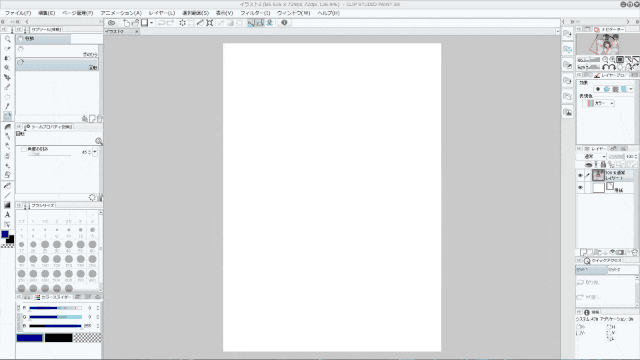Open the round assist help icon
640x360 pixels.
click(284, 23)
